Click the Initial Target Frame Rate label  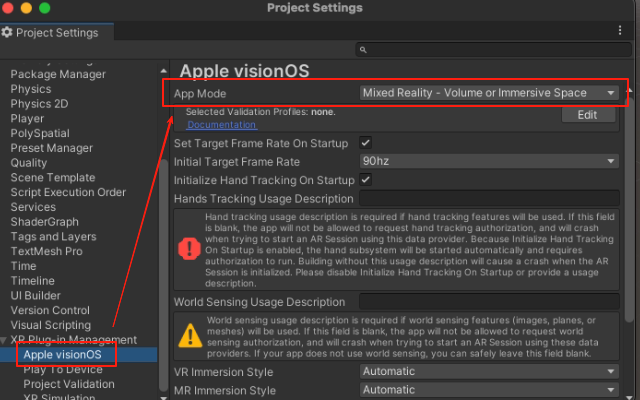237,162
